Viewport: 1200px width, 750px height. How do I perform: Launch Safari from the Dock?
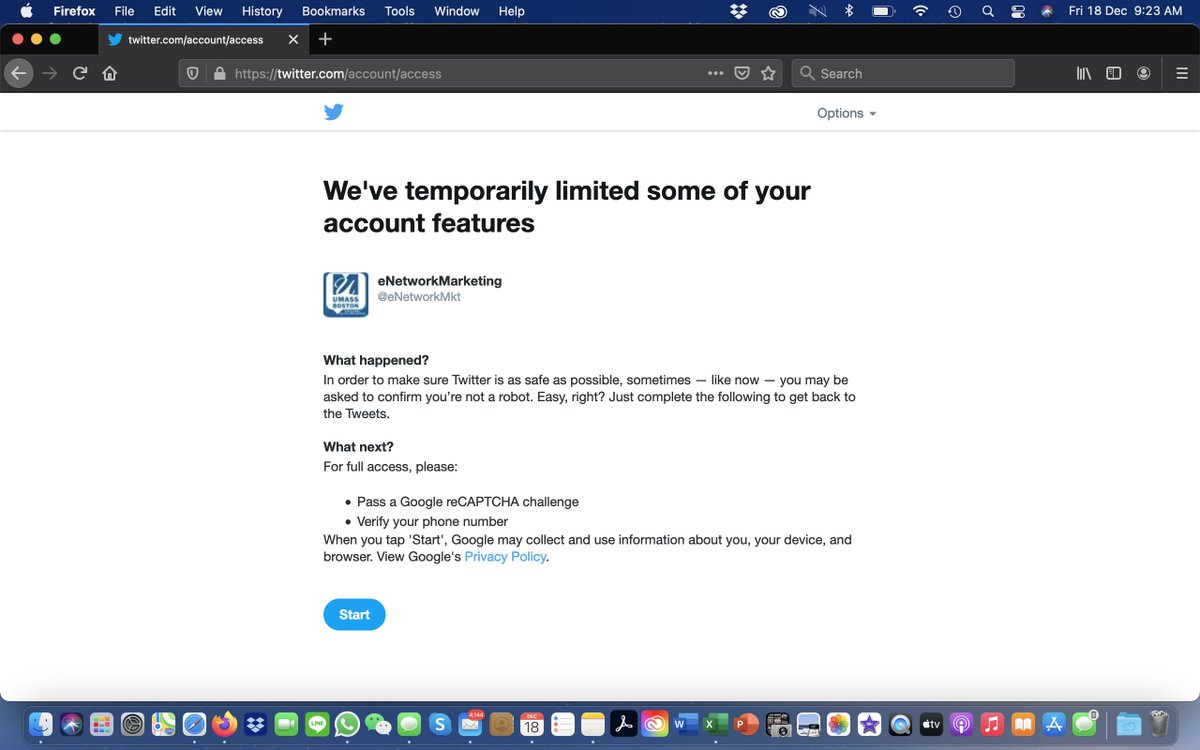pos(194,723)
